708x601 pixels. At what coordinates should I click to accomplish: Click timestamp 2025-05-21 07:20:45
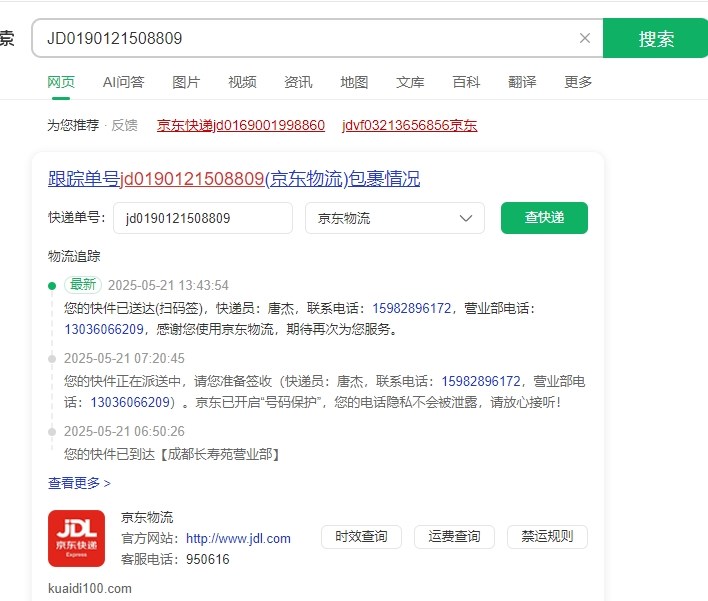click(124, 359)
